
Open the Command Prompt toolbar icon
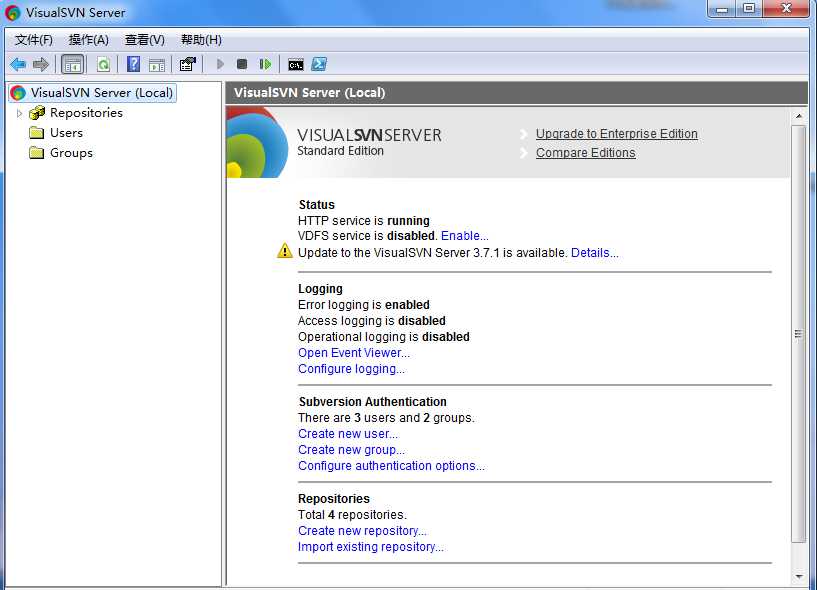(x=296, y=65)
